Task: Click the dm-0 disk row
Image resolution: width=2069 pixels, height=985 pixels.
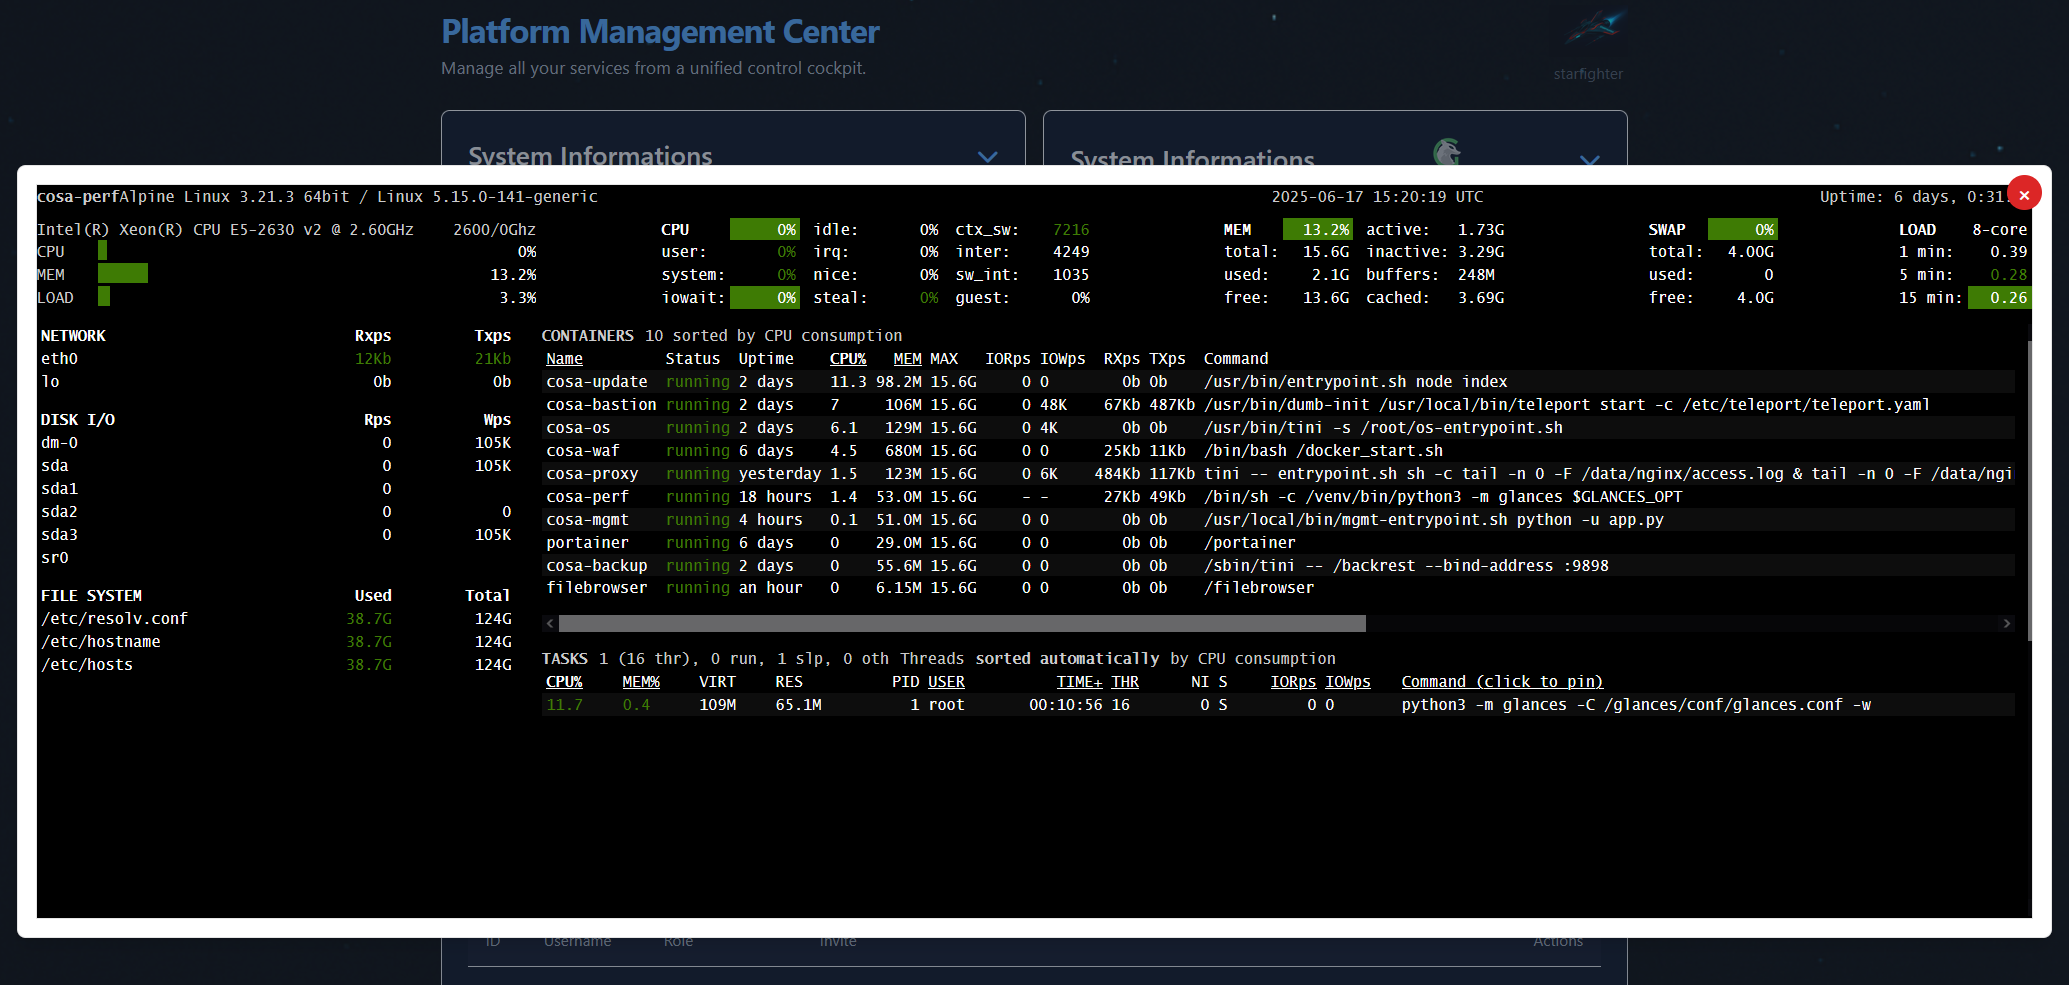Action: (276, 442)
